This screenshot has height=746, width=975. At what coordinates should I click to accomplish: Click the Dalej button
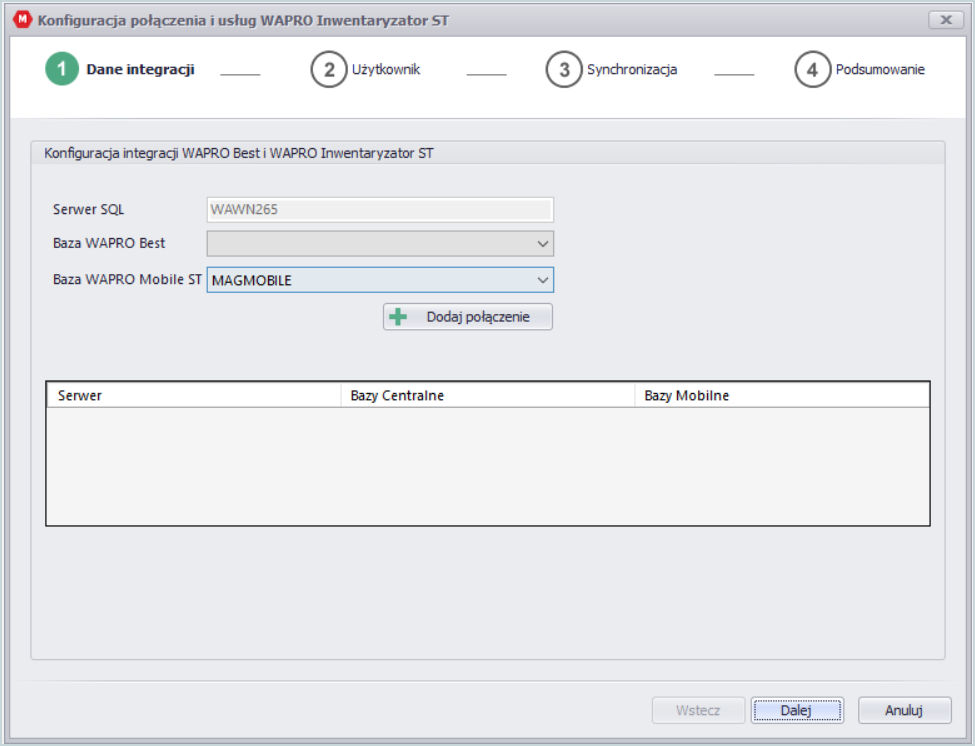click(797, 710)
